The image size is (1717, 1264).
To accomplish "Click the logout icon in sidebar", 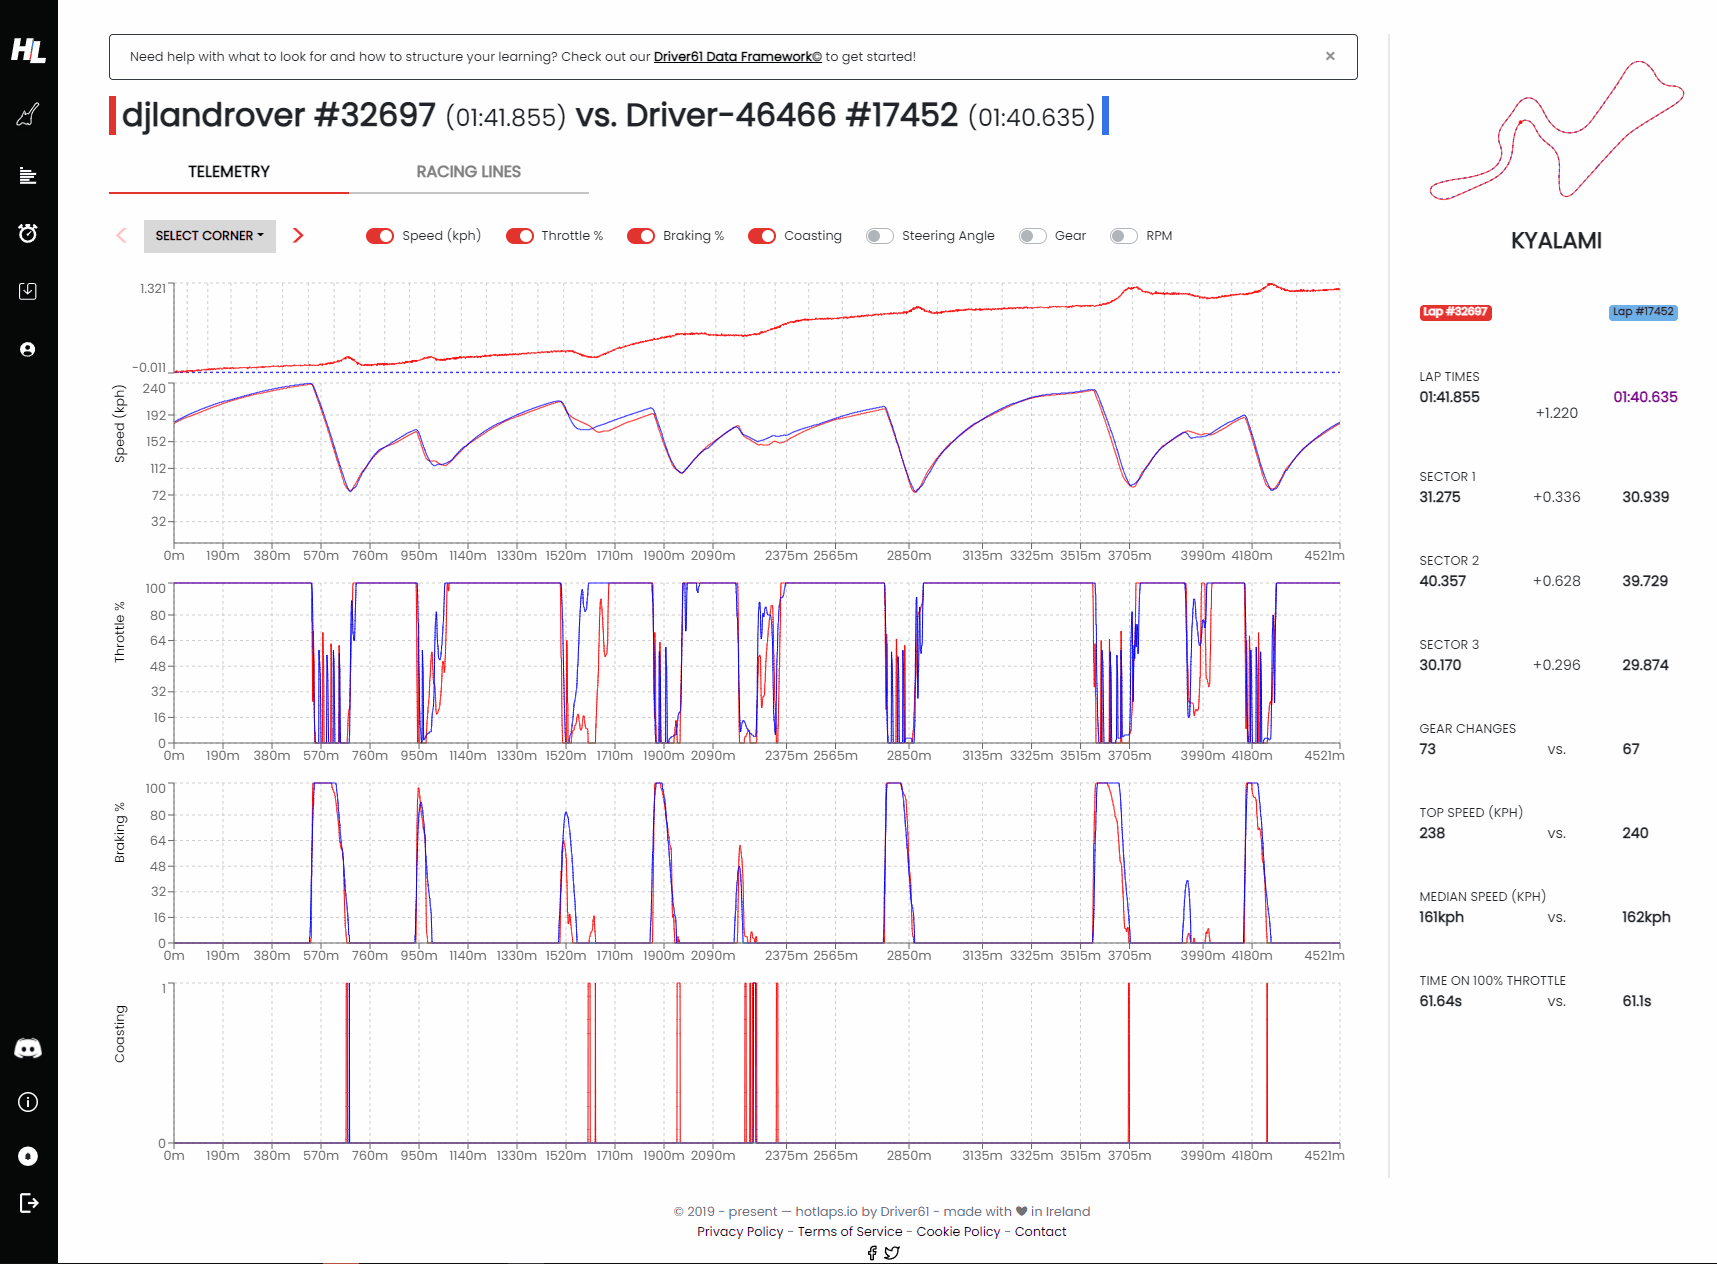I will click(x=28, y=1203).
